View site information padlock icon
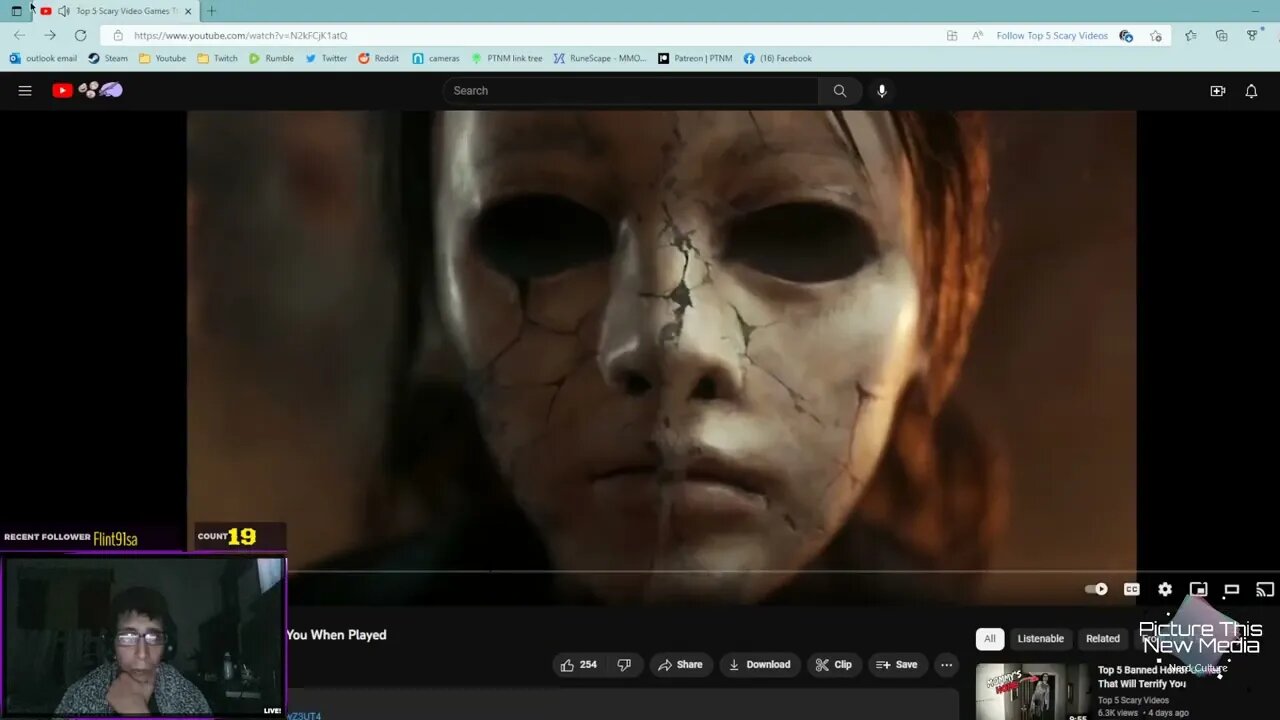1280x720 pixels. point(118,35)
